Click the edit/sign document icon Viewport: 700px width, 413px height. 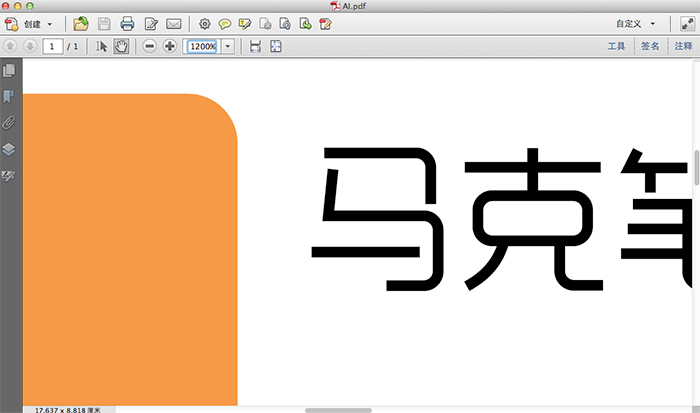(151, 24)
